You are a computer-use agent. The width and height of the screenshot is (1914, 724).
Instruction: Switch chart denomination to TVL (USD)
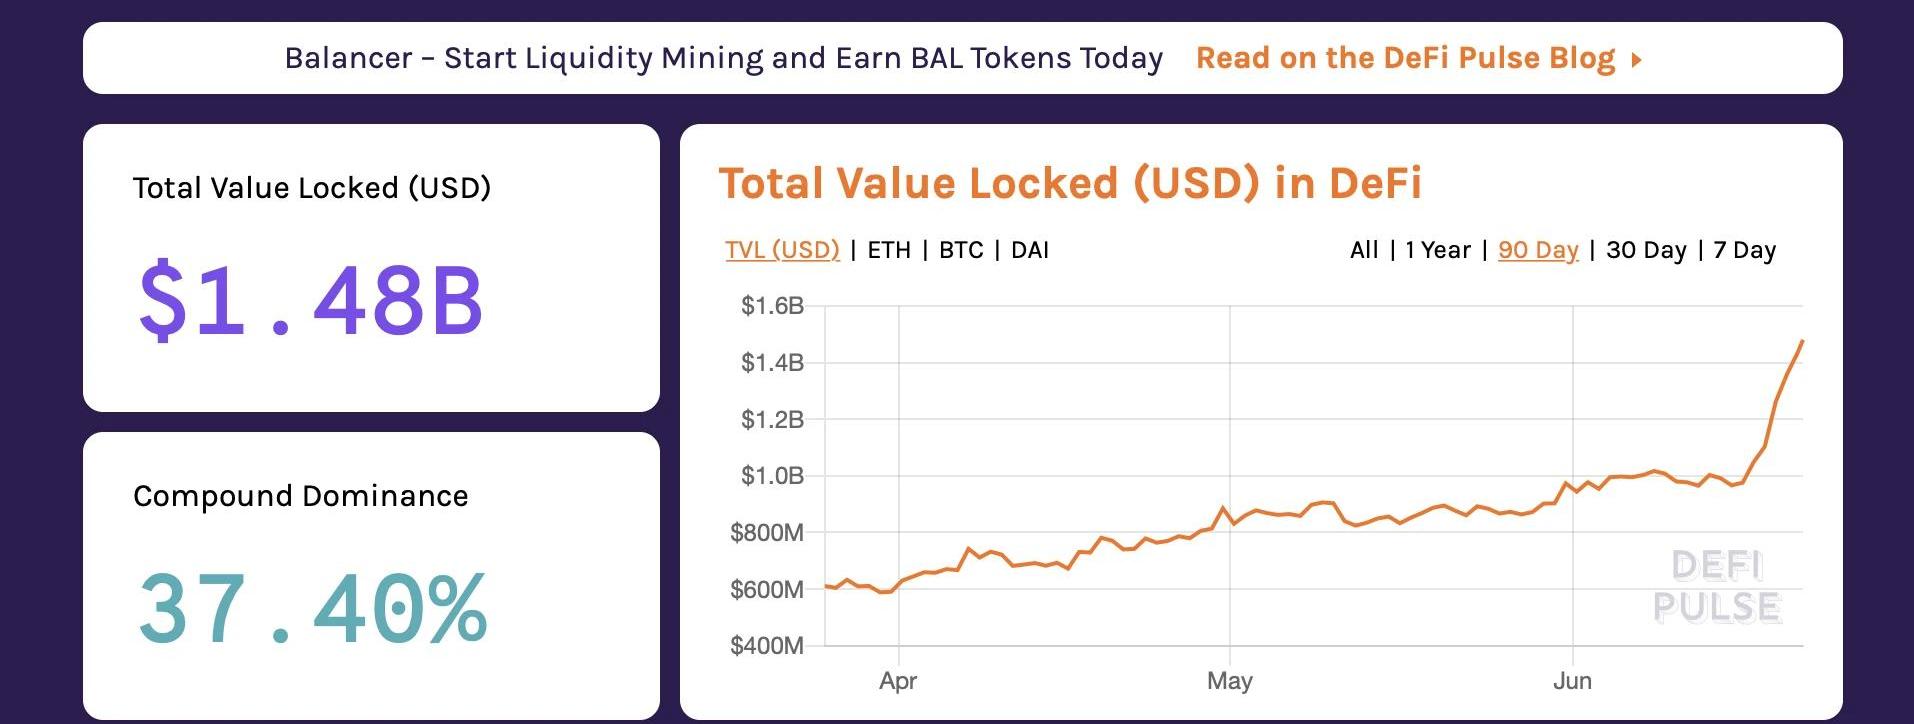point(782,250)
